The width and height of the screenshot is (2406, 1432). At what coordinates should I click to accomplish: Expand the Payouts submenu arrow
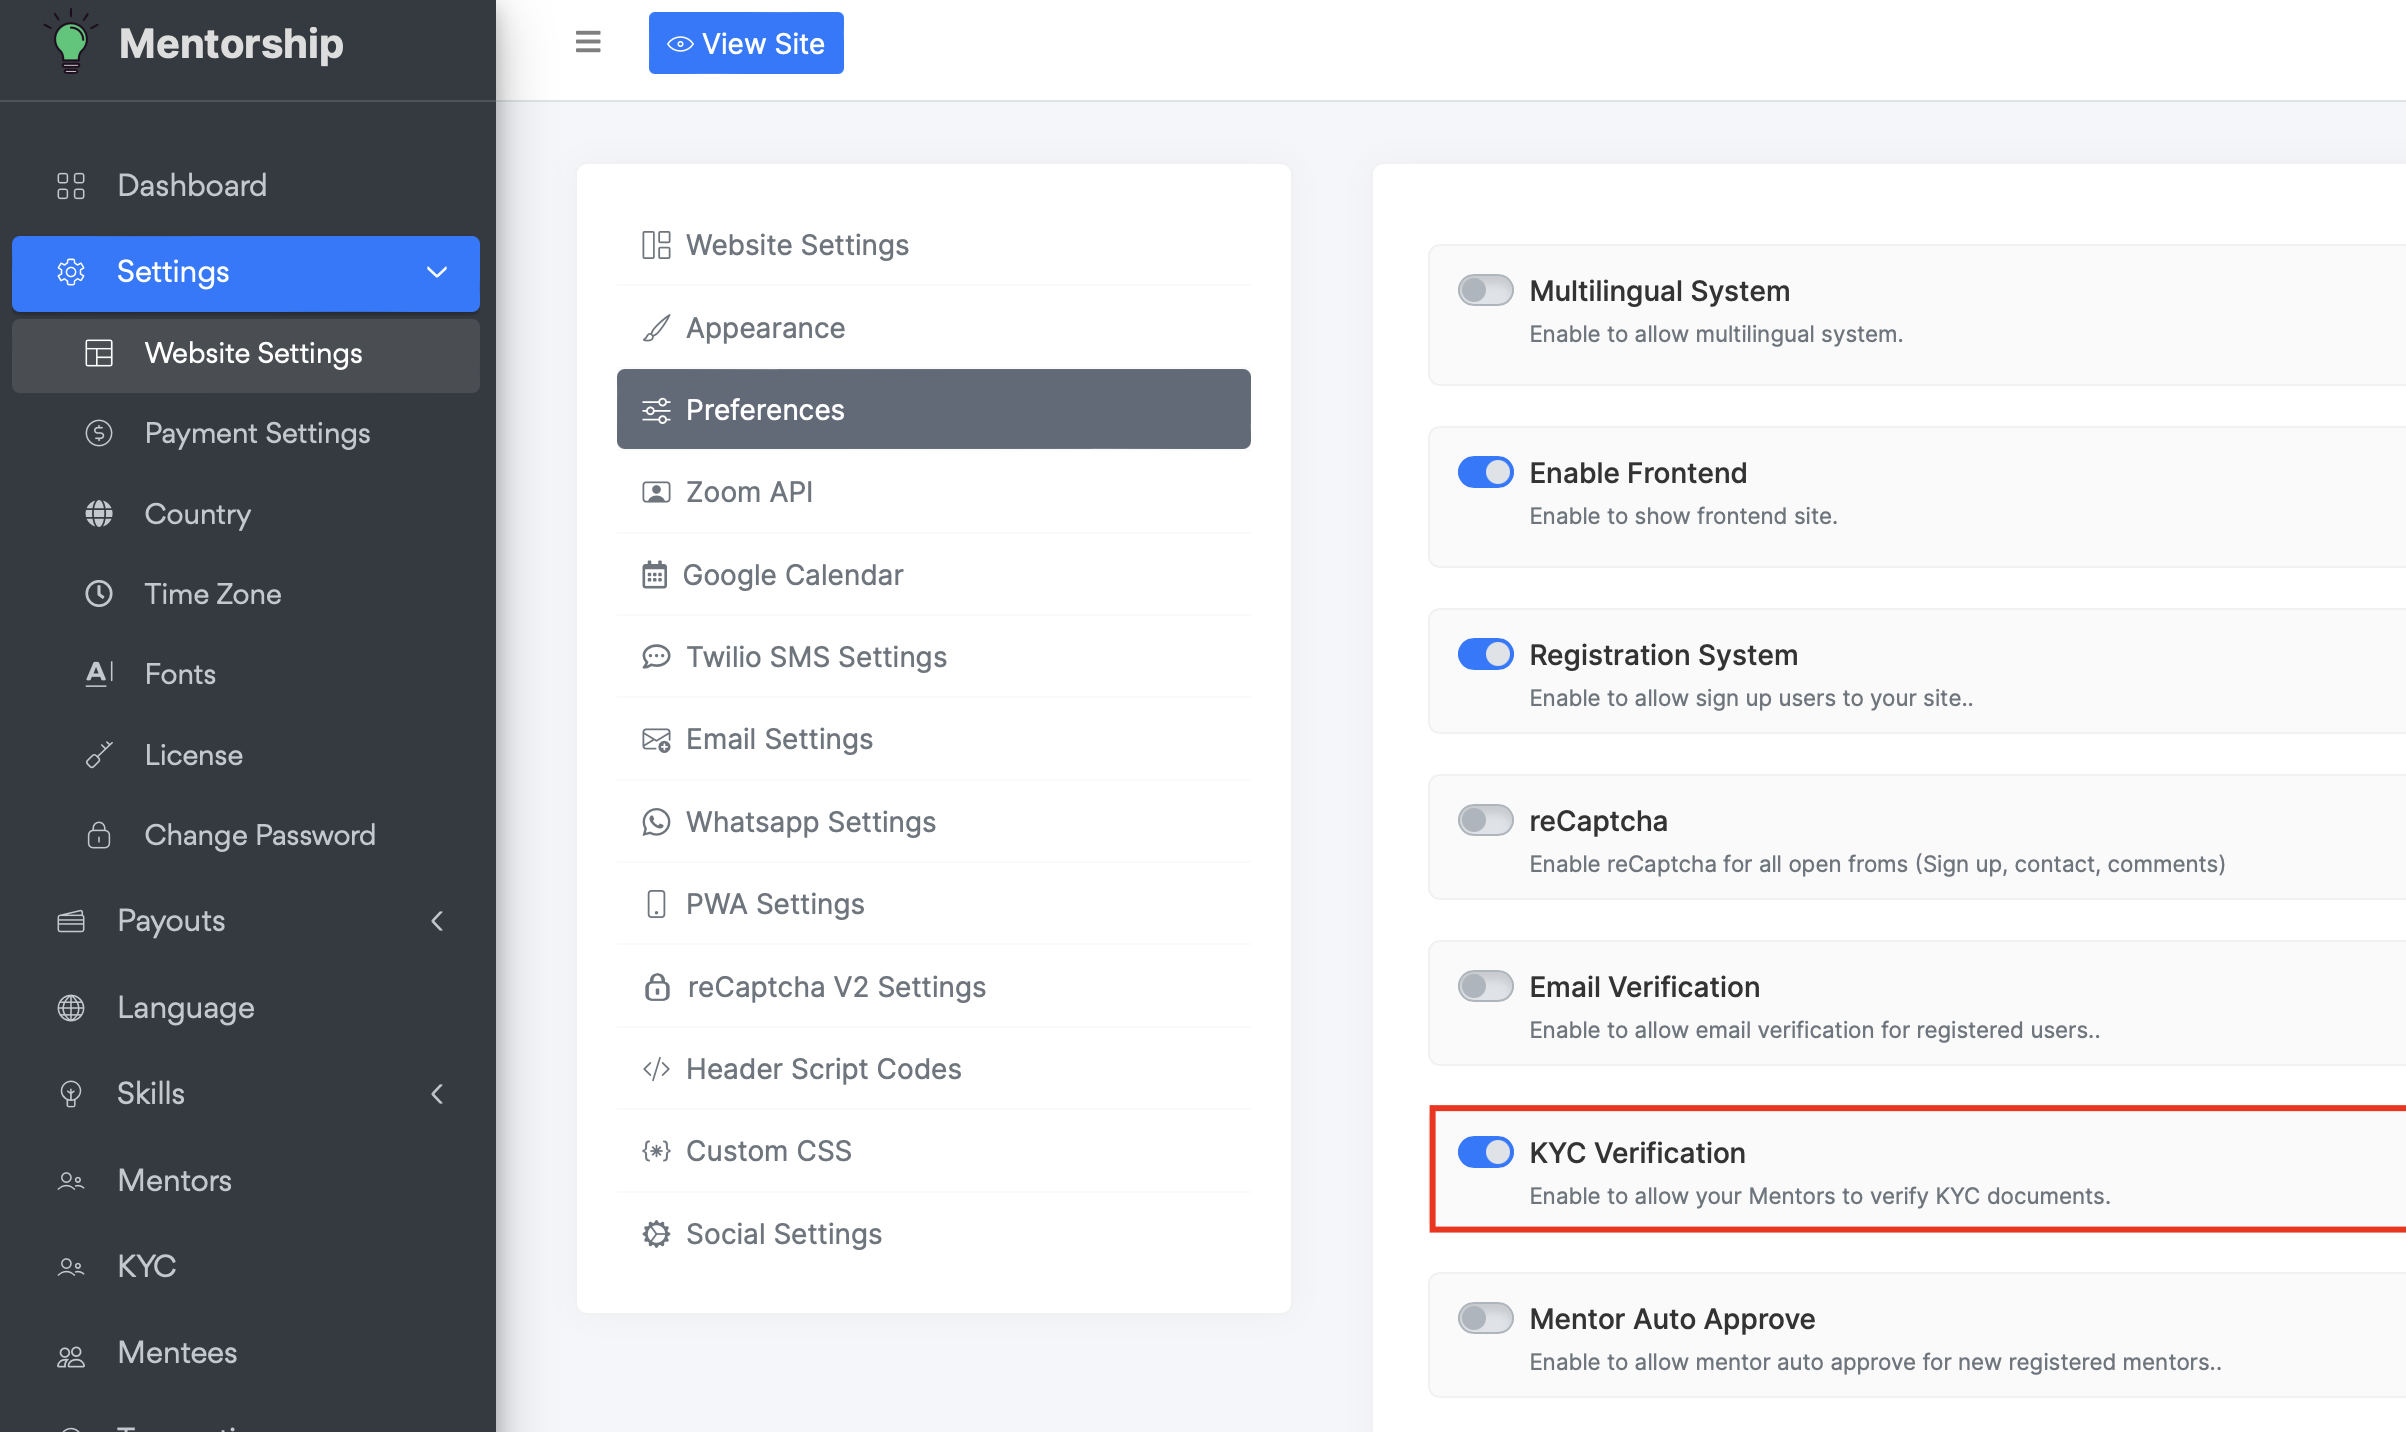(x=437, y=921)
